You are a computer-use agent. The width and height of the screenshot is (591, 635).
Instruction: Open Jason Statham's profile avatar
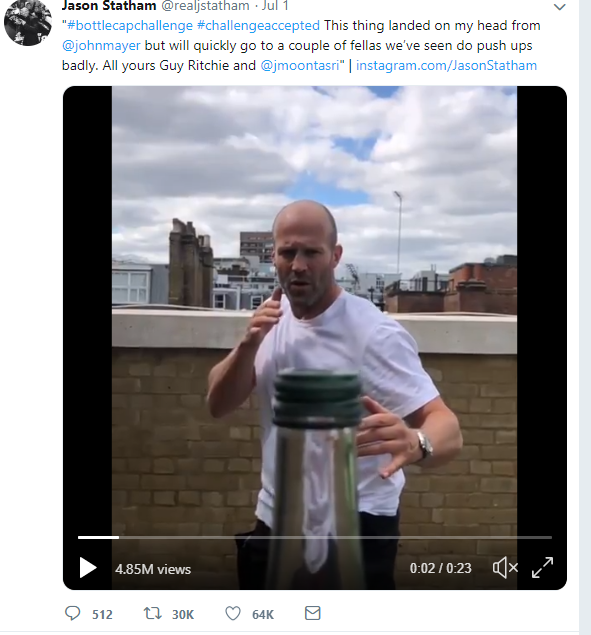28,22
